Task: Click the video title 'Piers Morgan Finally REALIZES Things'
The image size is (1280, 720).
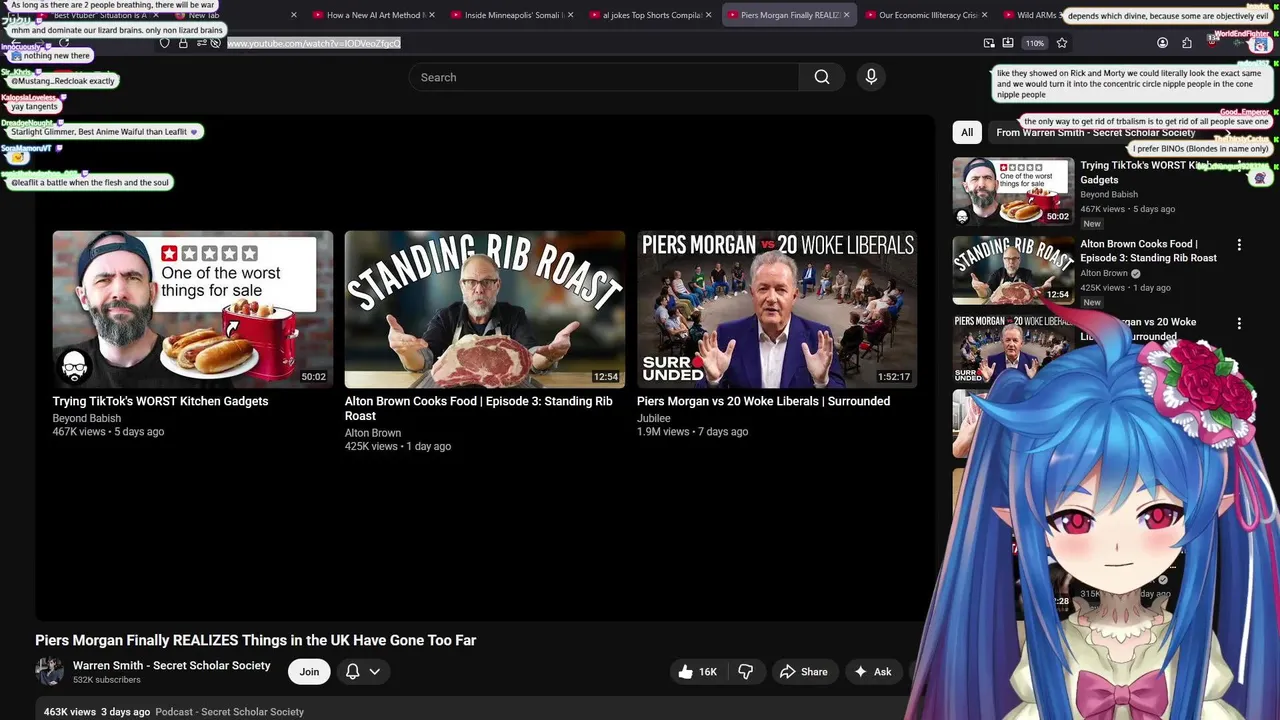Action: tap(255, 640)
